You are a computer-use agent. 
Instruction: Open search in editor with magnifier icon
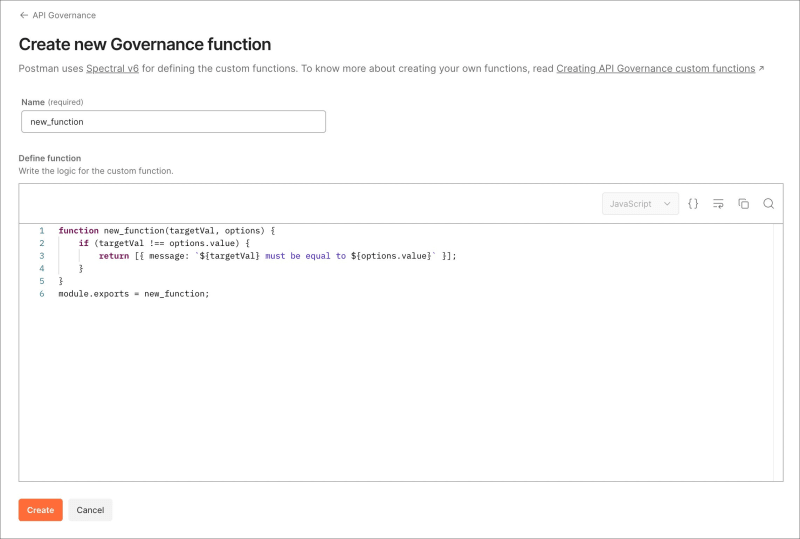768,204
